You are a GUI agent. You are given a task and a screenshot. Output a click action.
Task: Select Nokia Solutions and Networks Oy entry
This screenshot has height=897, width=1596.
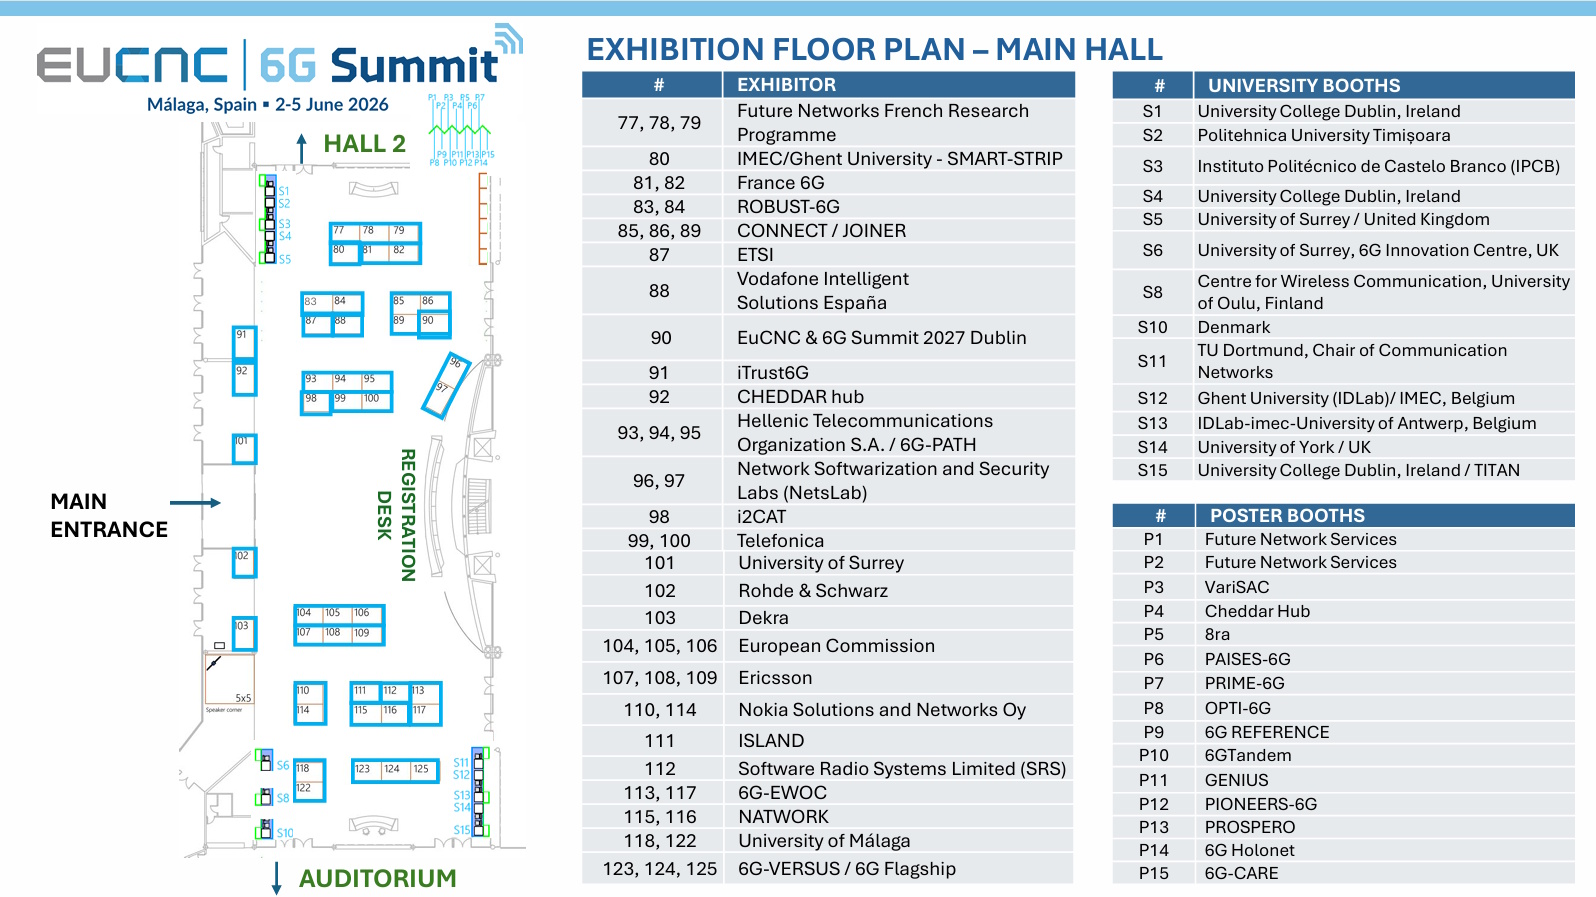[882, 710]
